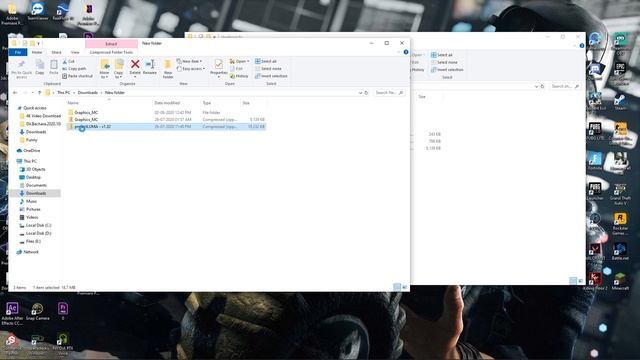This screenshot has width=640, height=360.
Task: Collapse the ribbon with the chevron
Action: [399, 52]
